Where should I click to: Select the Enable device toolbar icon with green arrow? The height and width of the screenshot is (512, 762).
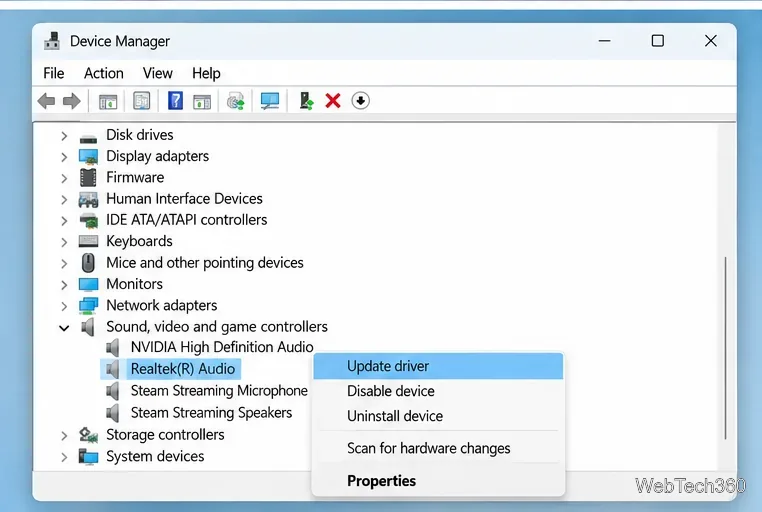click(x=306, y=101)
